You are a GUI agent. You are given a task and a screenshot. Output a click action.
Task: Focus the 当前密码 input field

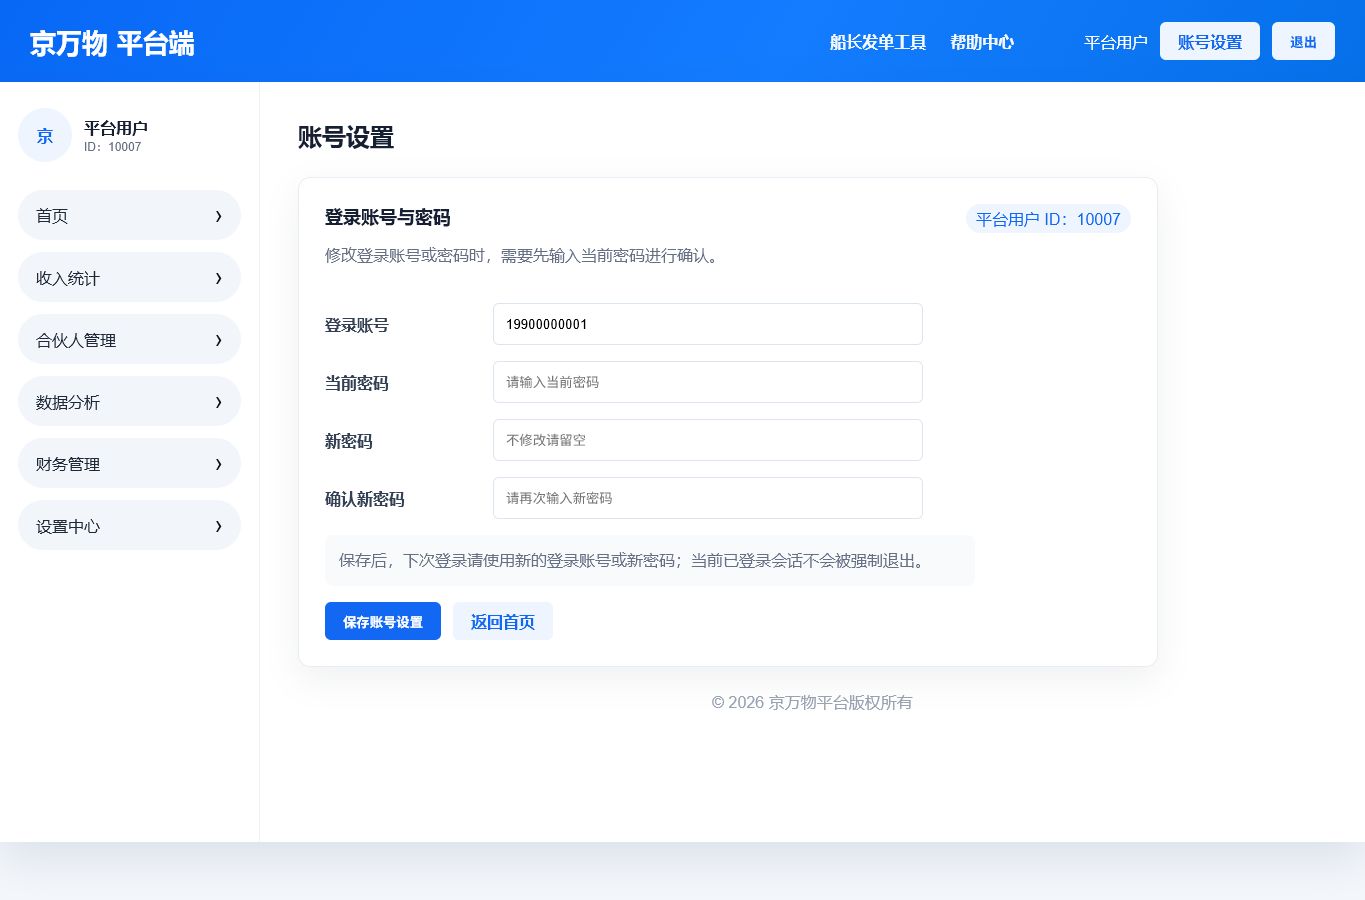point(708,382)
